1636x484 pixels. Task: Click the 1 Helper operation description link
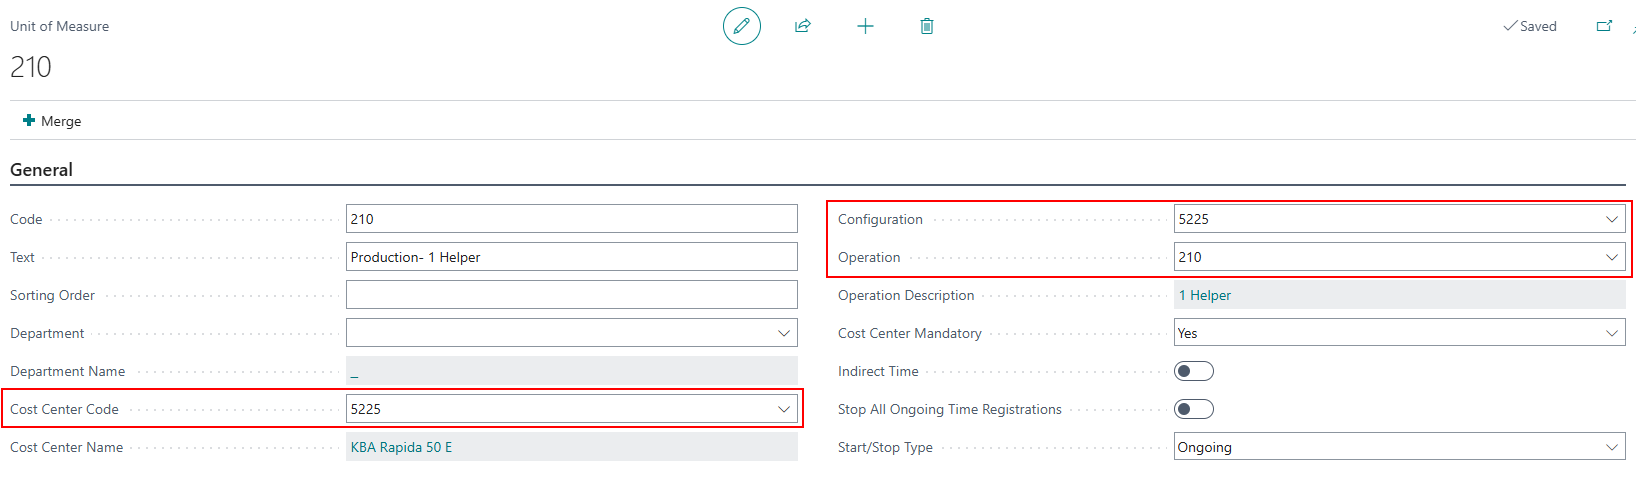pos(1205,295)
